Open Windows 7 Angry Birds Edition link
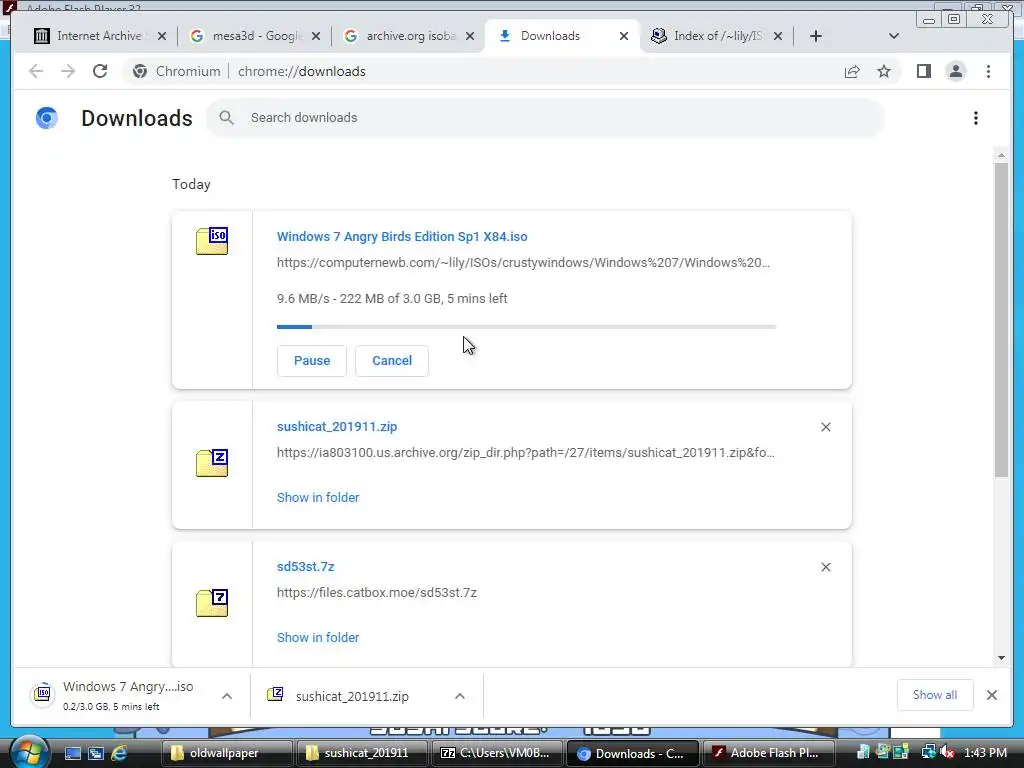The width and height of the screenshot is (1024, 768). click(402, 236)
